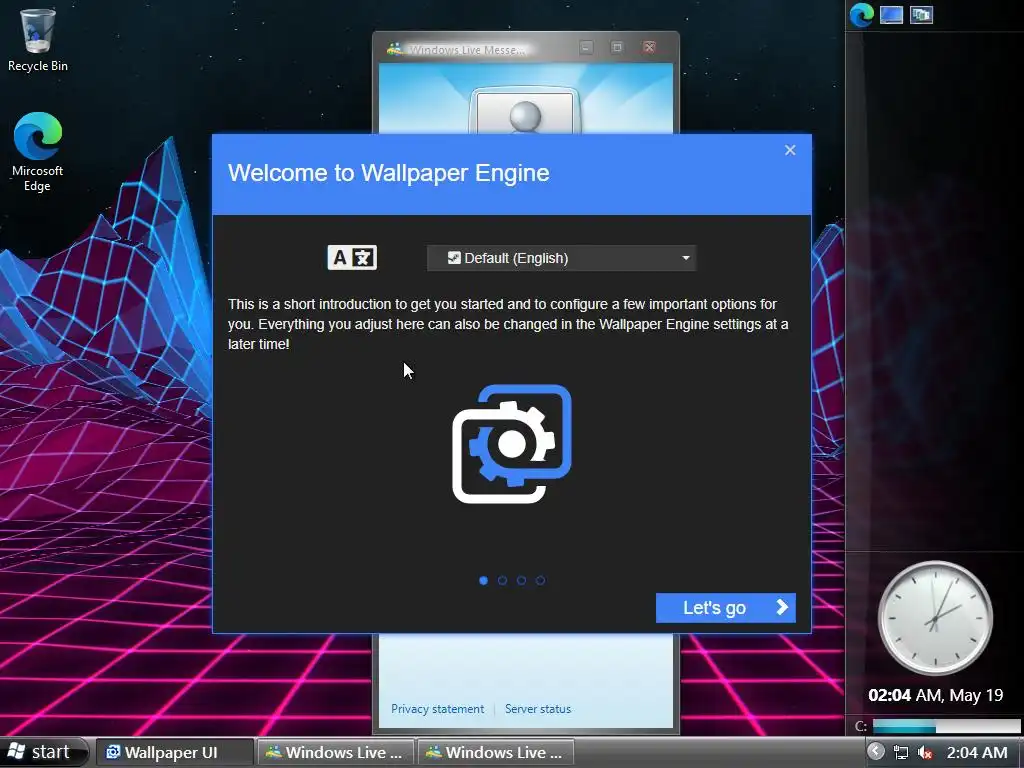Screen dimensions: 1024x768
Task: Switch to Wallpaper UI taskbar item
Action: point(175,752)
